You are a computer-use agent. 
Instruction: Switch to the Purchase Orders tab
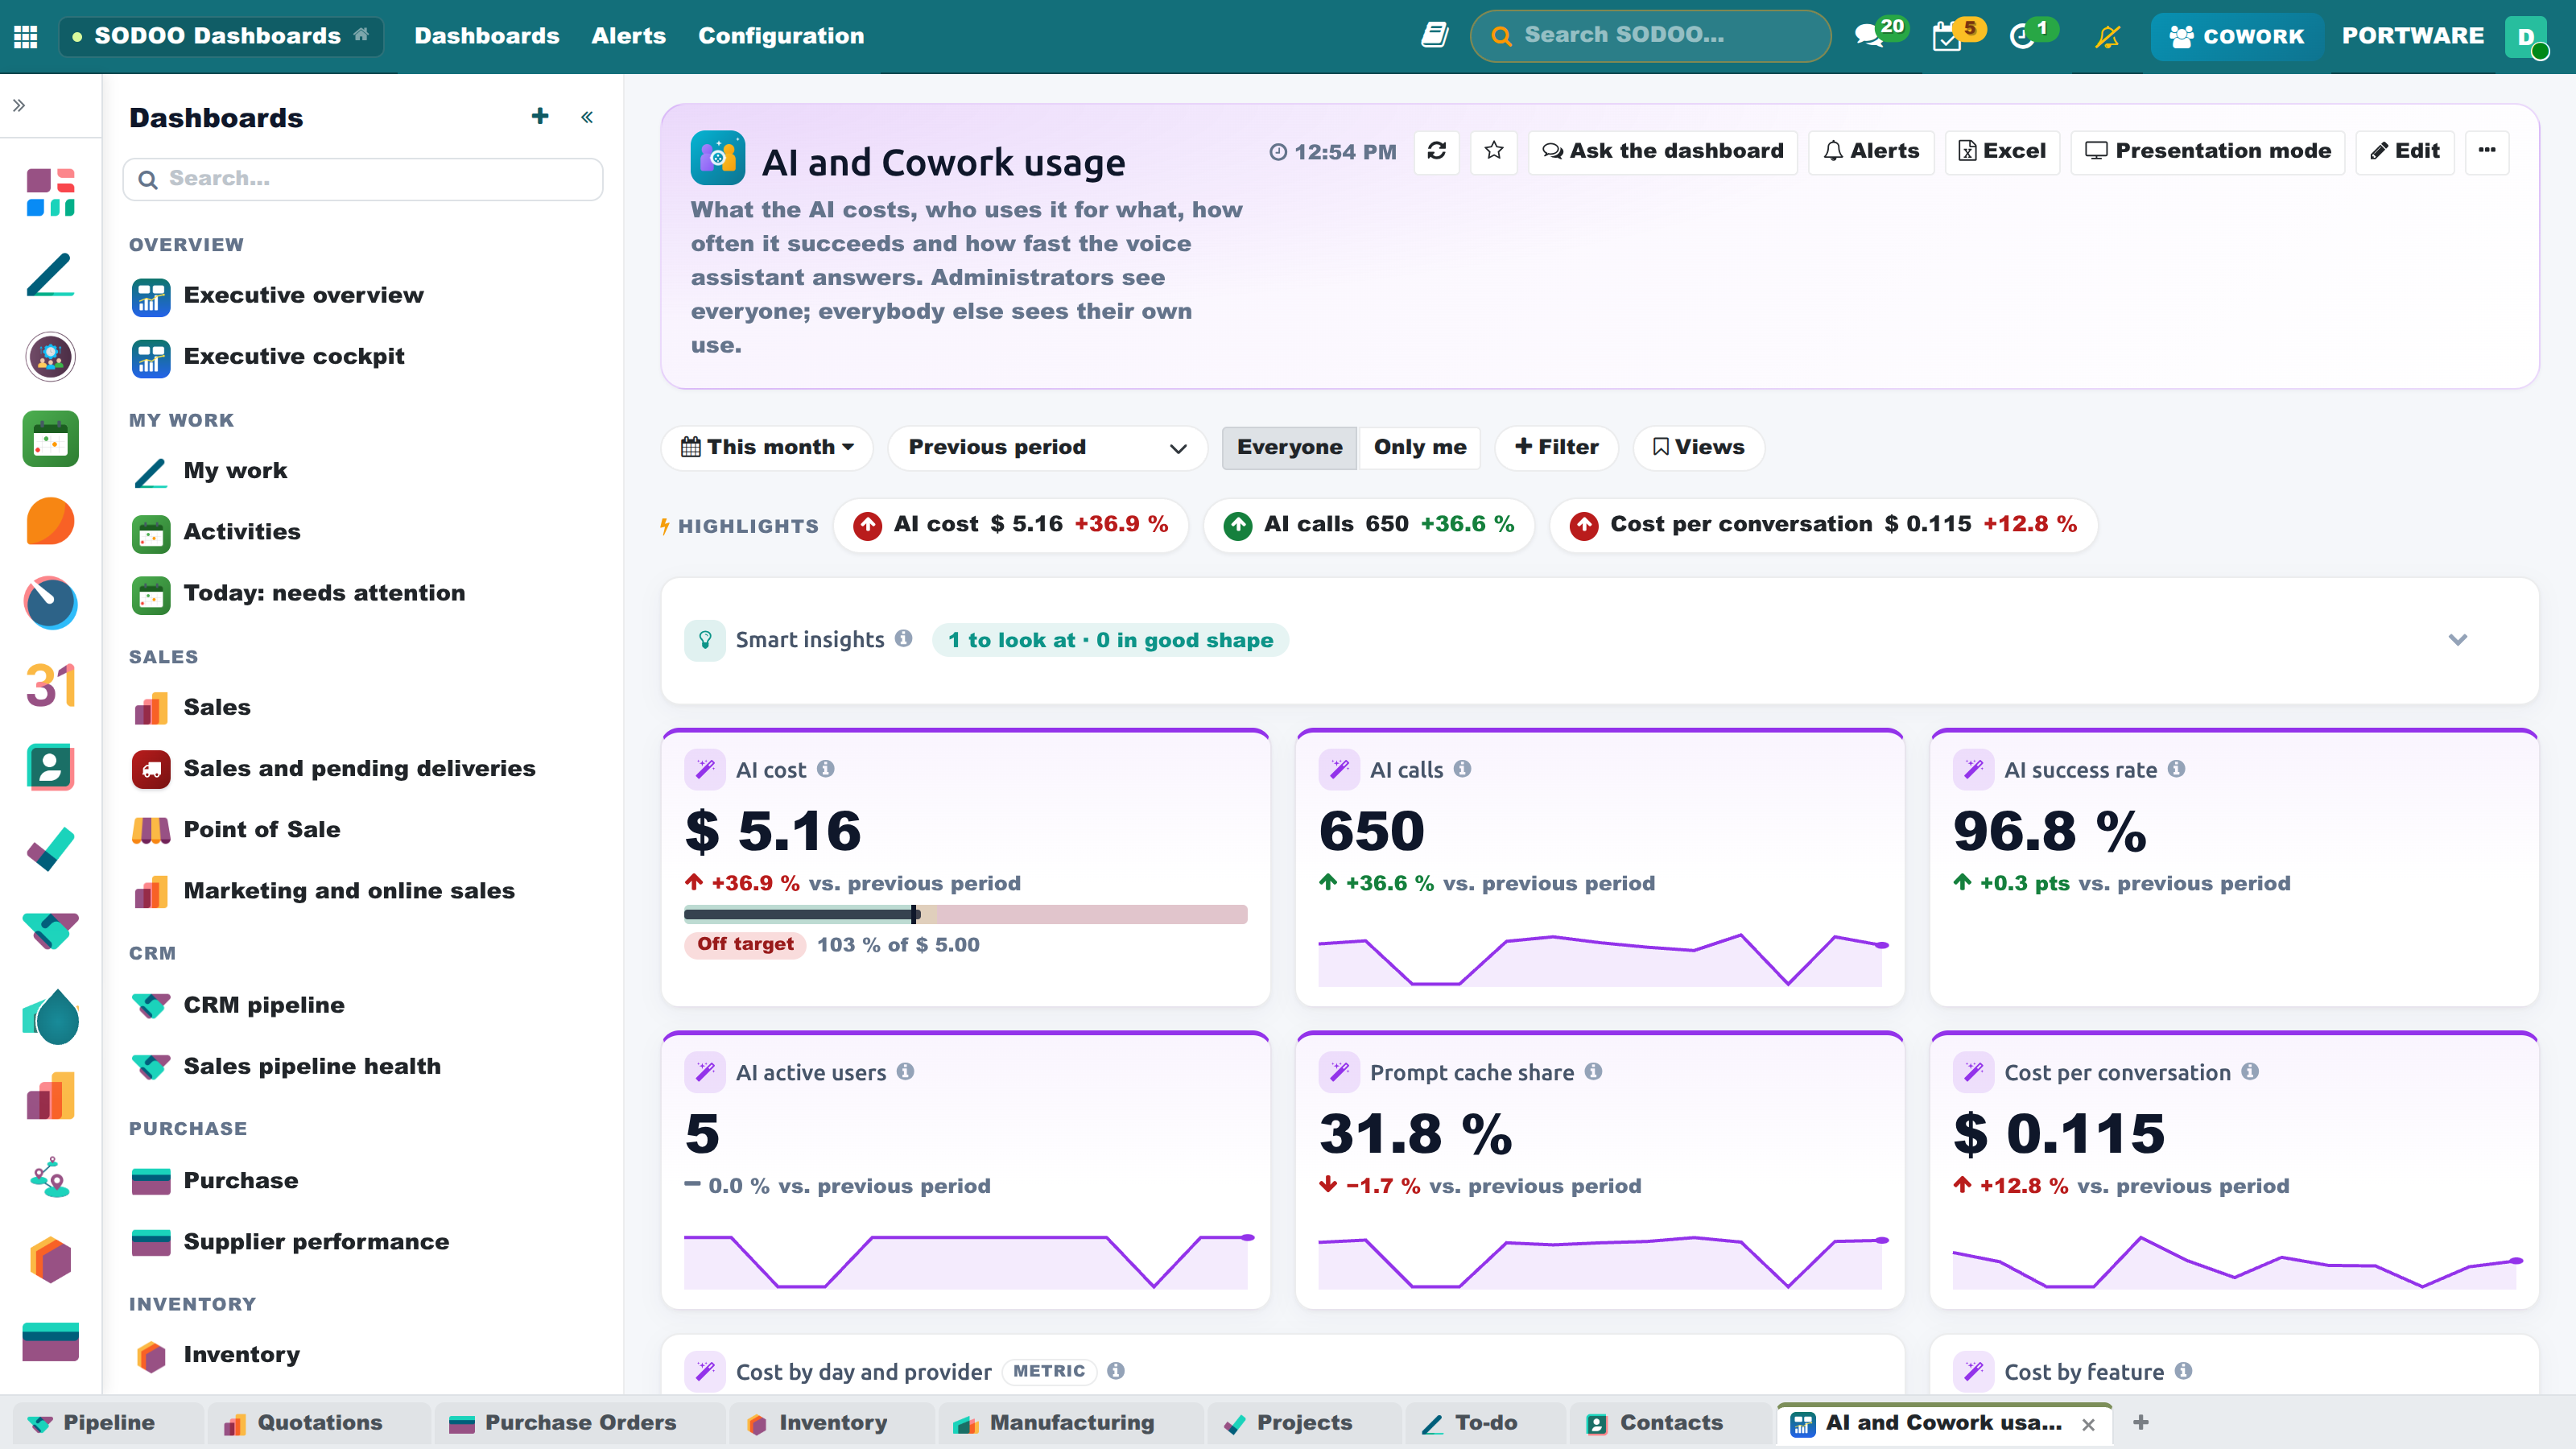580,1422
